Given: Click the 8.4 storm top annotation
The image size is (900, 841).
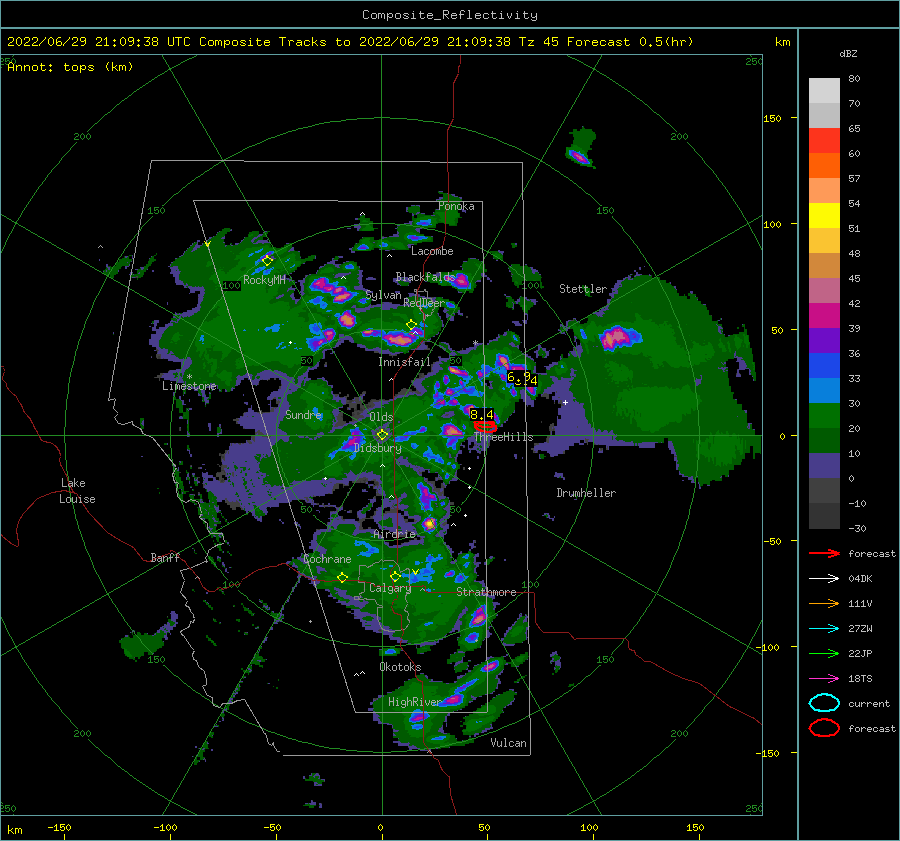Looking at the screenshot, I should coord(482,414).
